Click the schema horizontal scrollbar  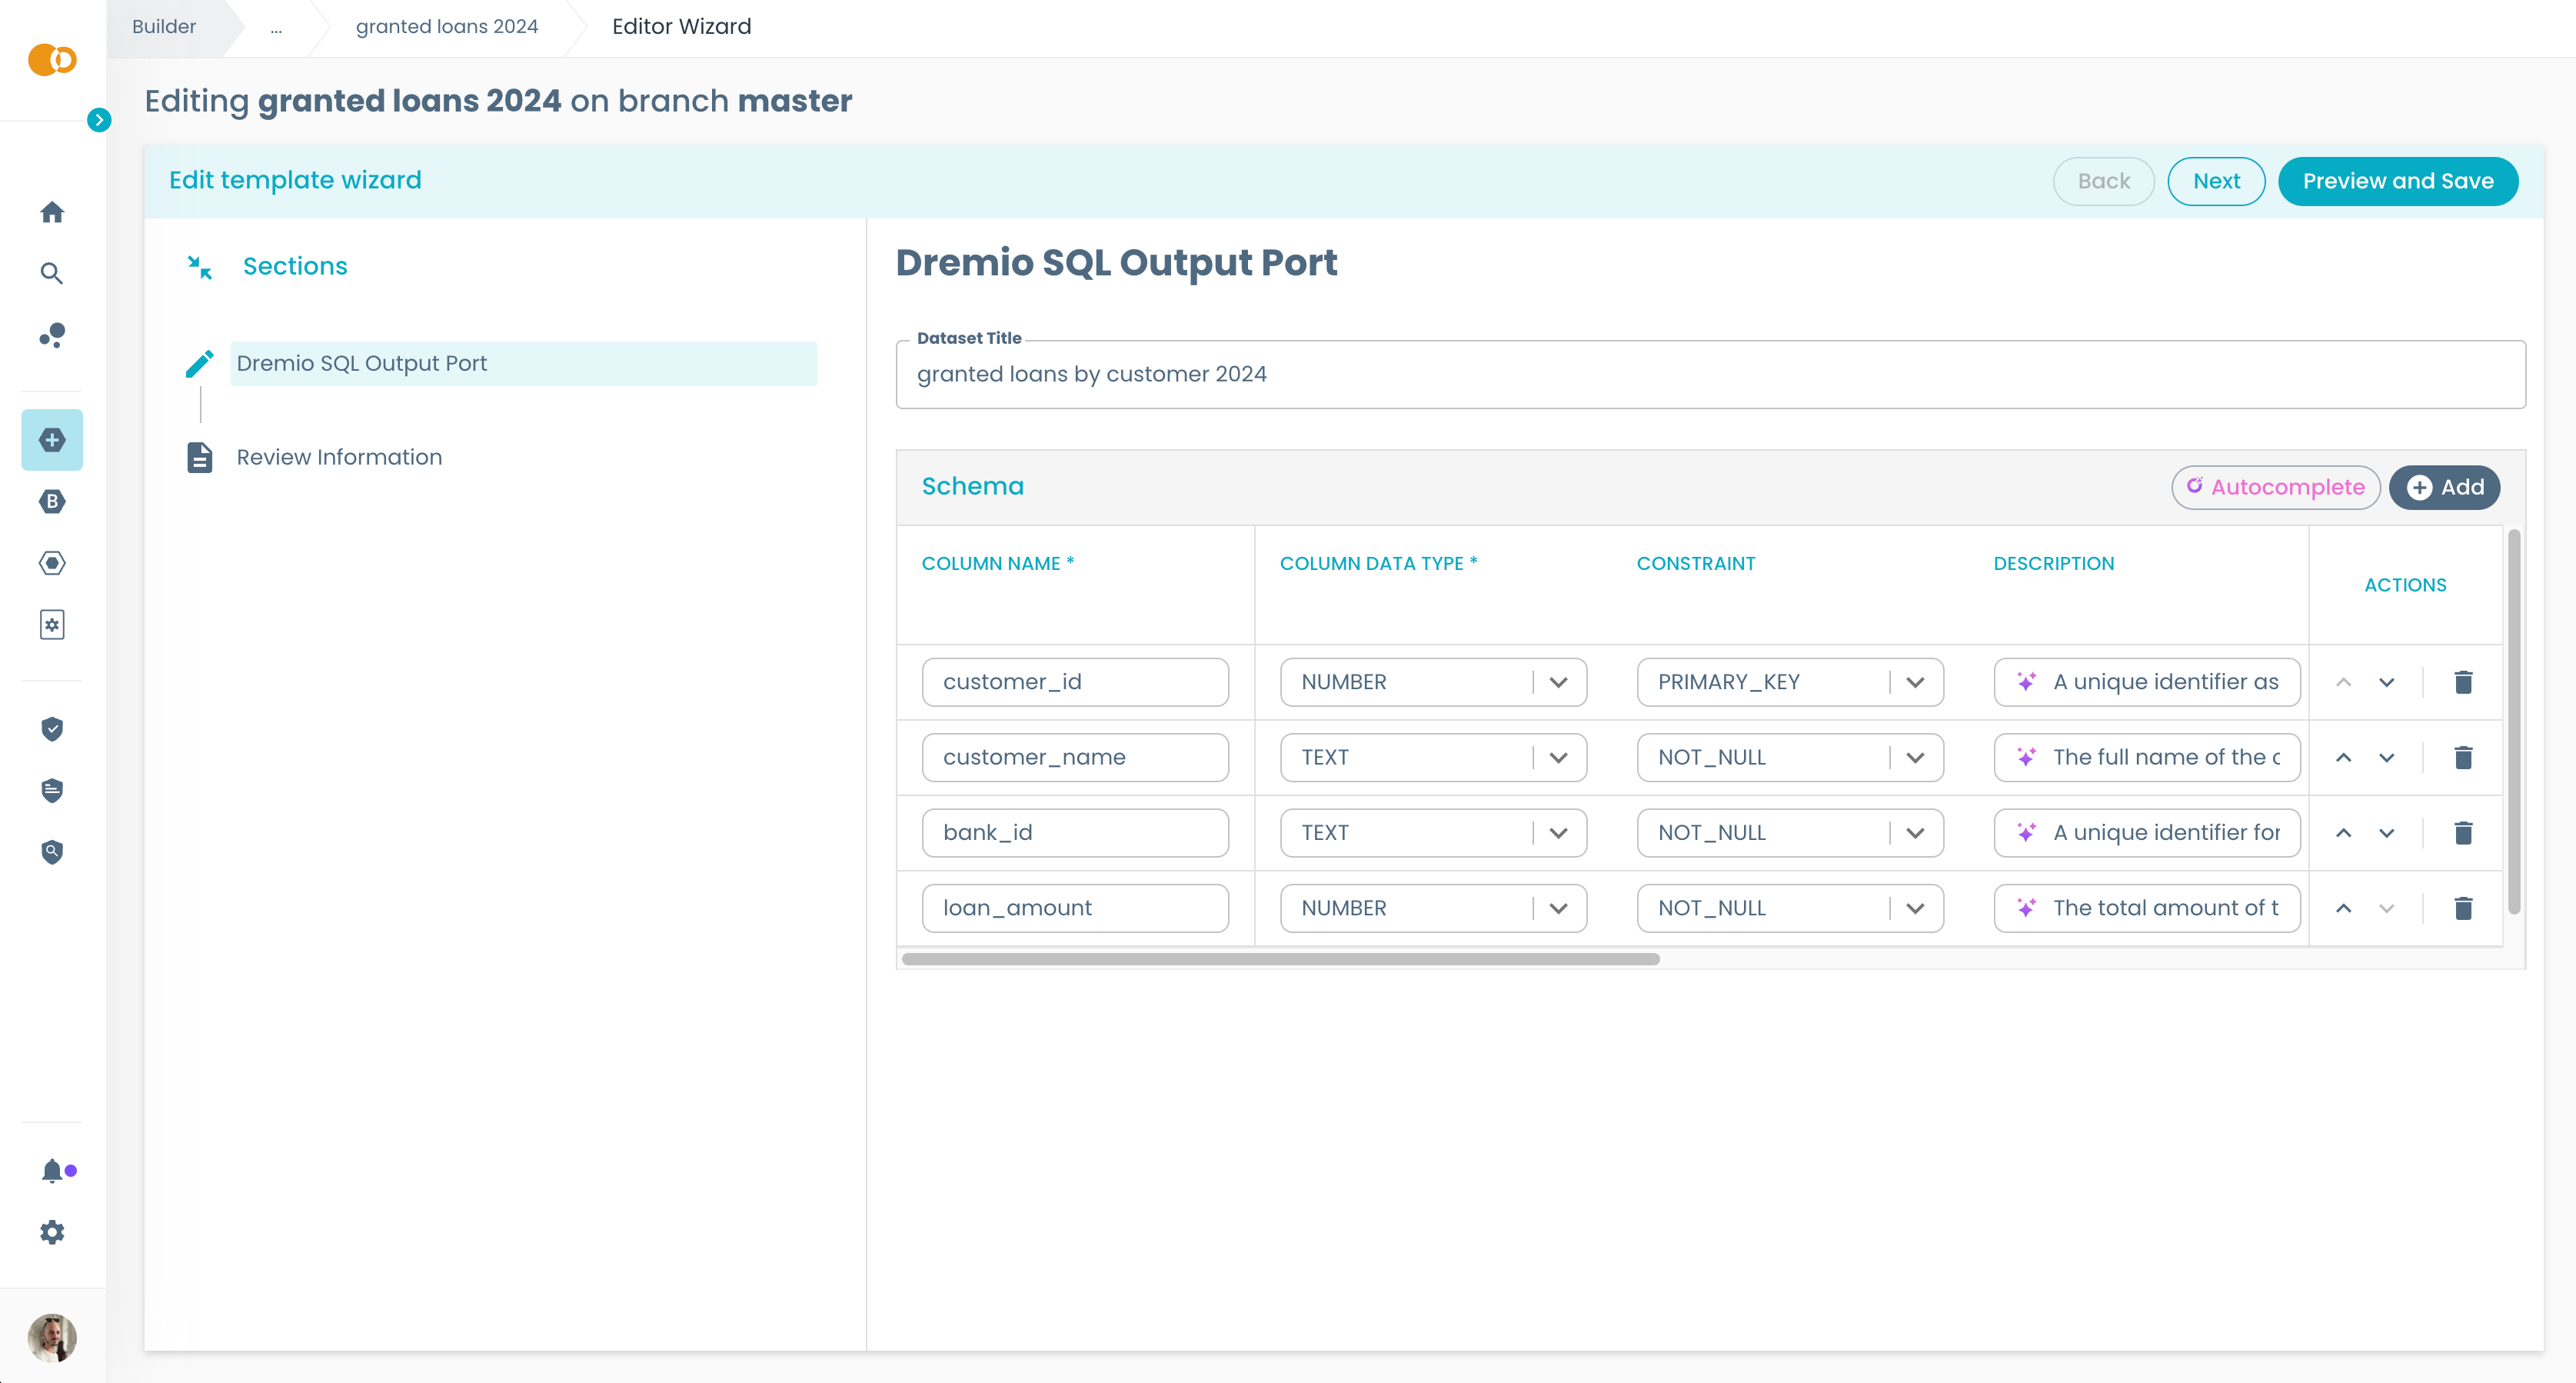tap(1280, 959)
